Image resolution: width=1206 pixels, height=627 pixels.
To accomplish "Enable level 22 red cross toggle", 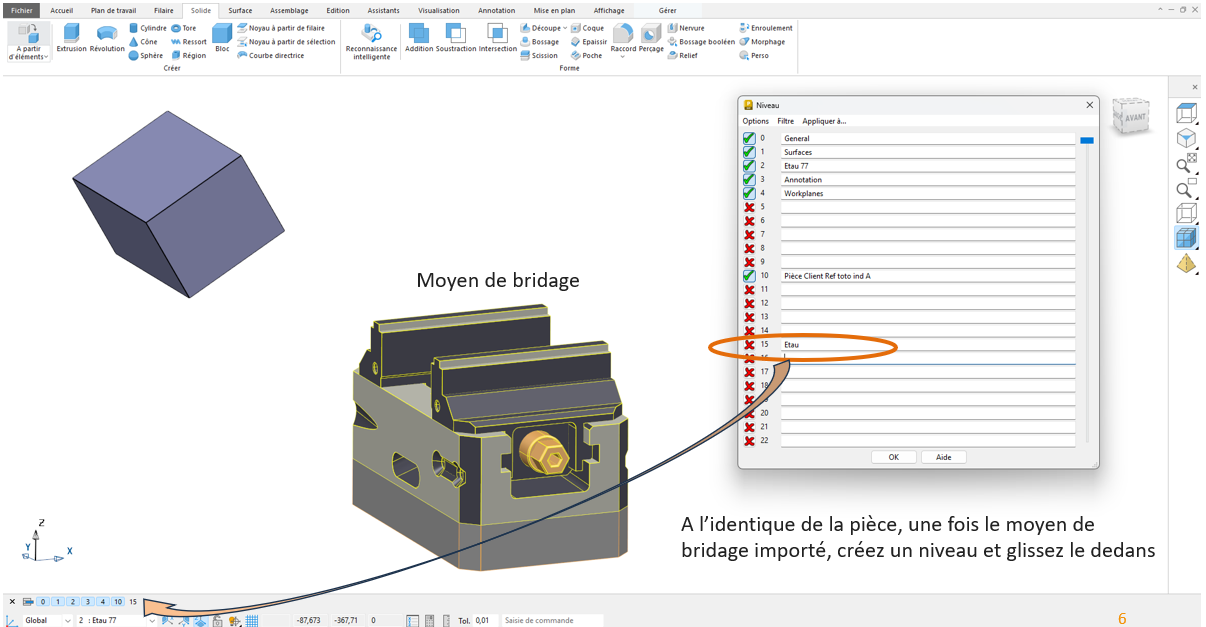I will (749, 440).
